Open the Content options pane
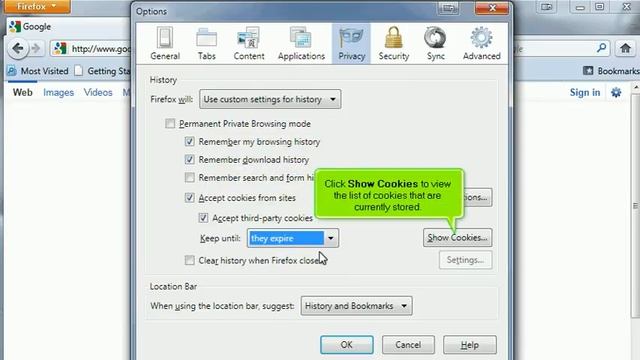Viewport: 640px width, 360px height. [249, 44]
